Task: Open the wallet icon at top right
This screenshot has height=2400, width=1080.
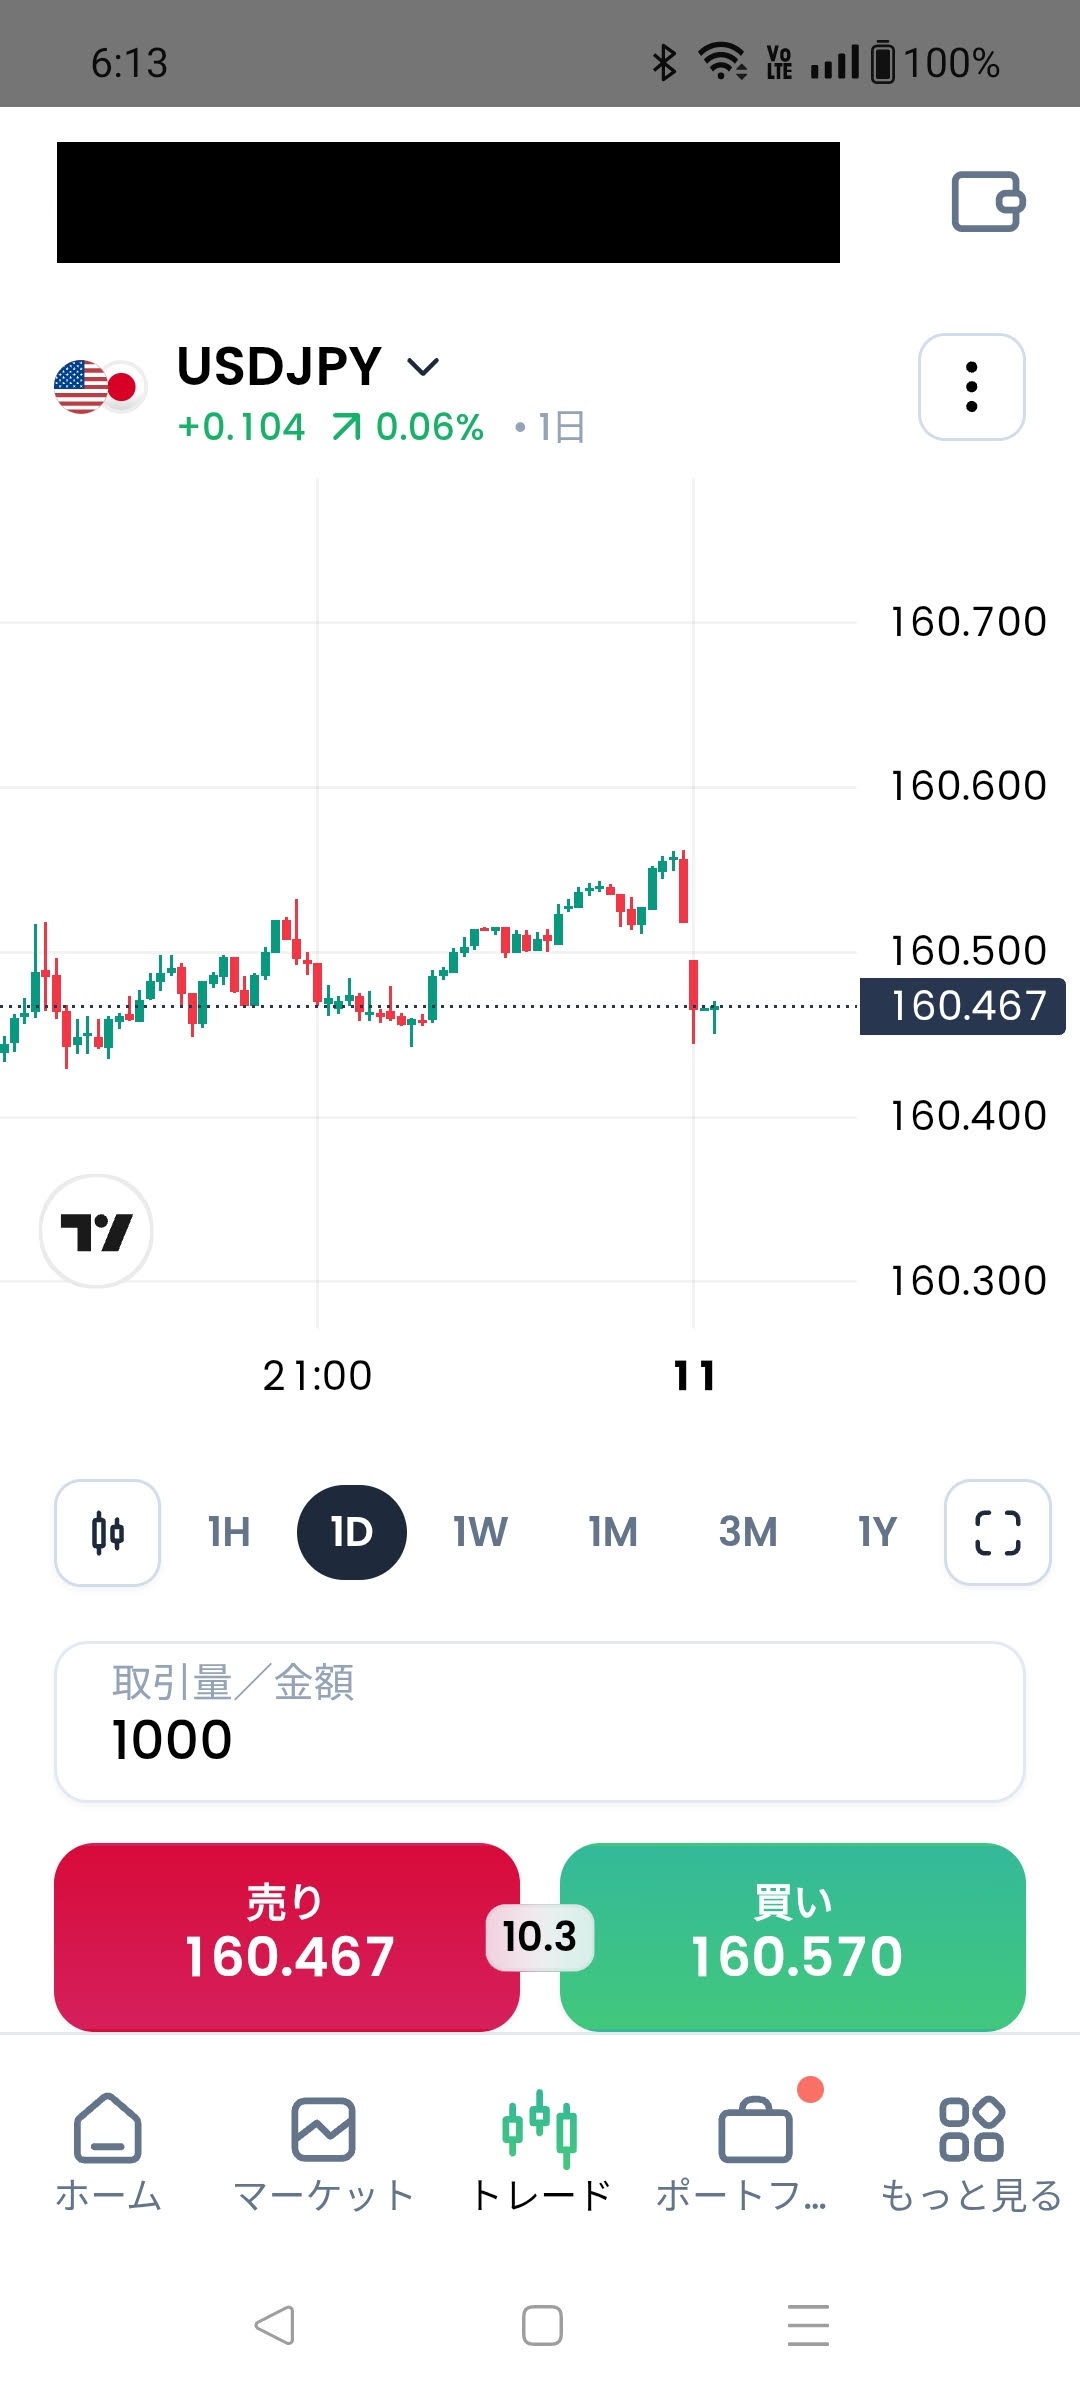Action: pyautogui.click(x=988, y=202)
